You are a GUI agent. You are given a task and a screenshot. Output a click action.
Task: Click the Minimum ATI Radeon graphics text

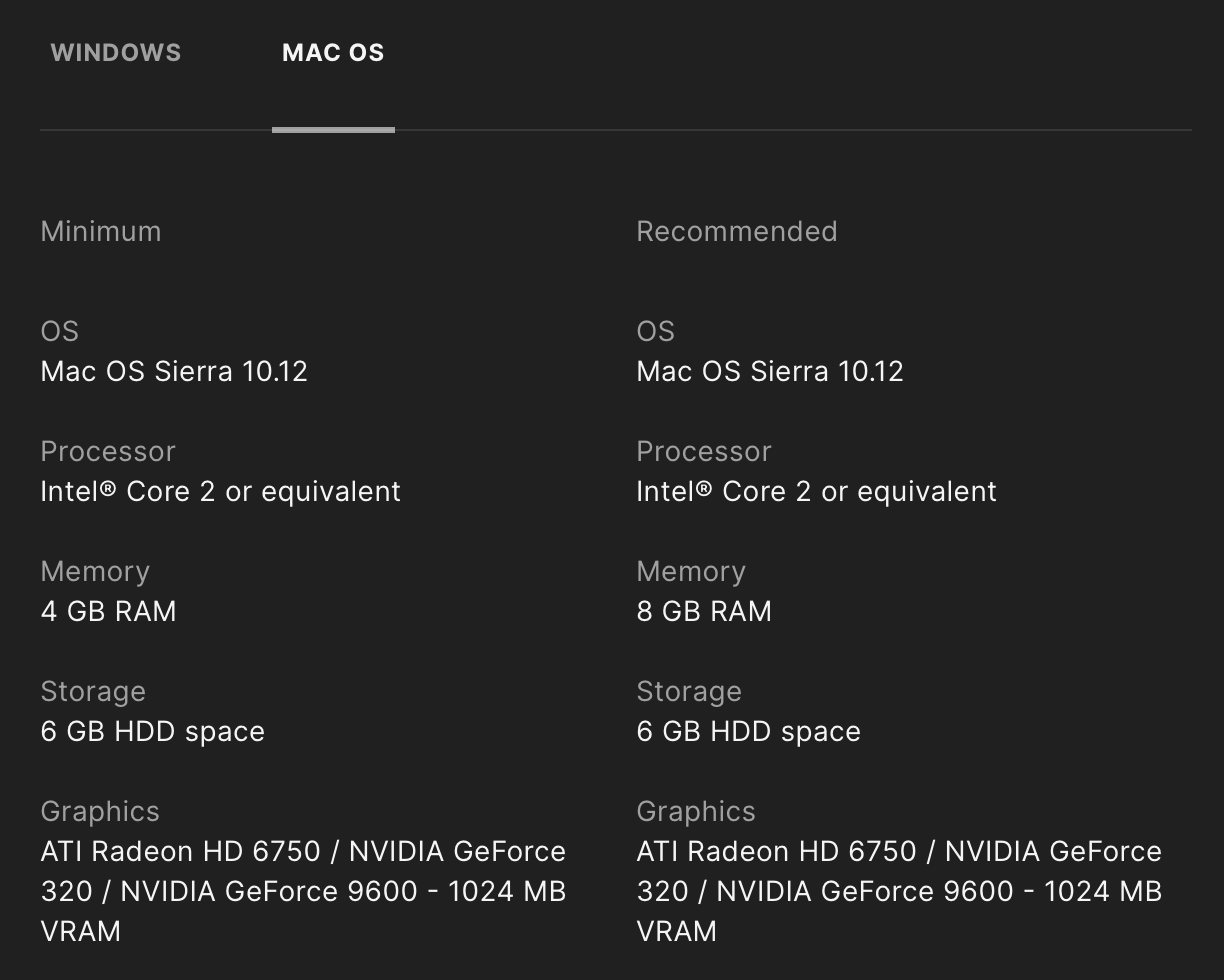coord(303,891)
